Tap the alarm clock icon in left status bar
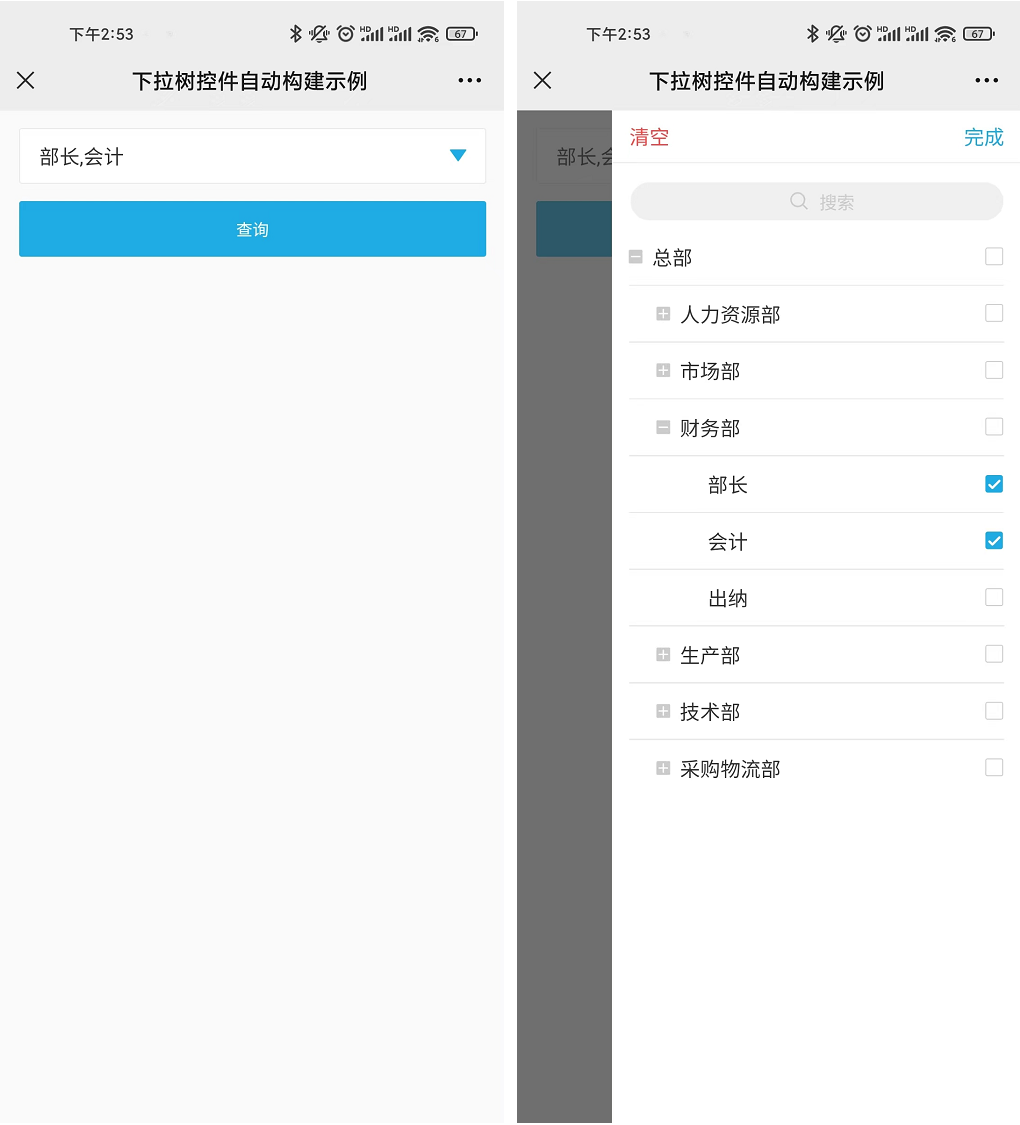This screenshot has height=1125, width=1020. [x=346, y=34]
